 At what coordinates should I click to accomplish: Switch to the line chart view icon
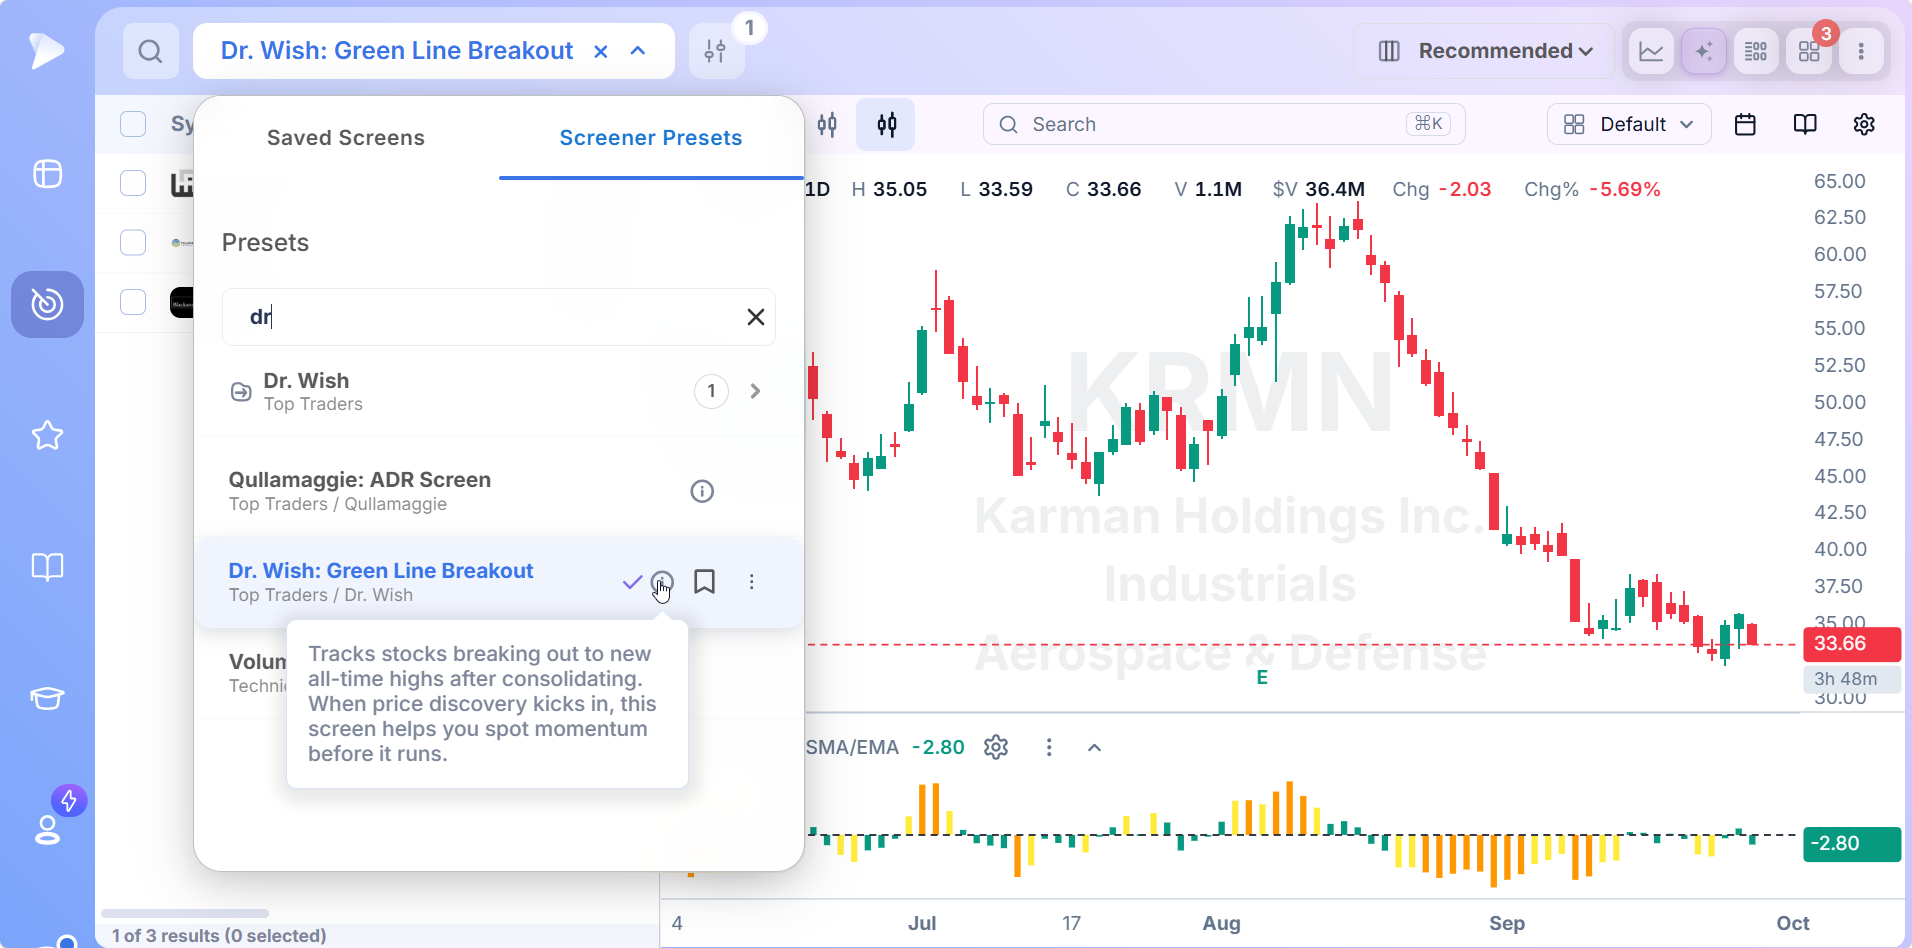click(1651, 51)
